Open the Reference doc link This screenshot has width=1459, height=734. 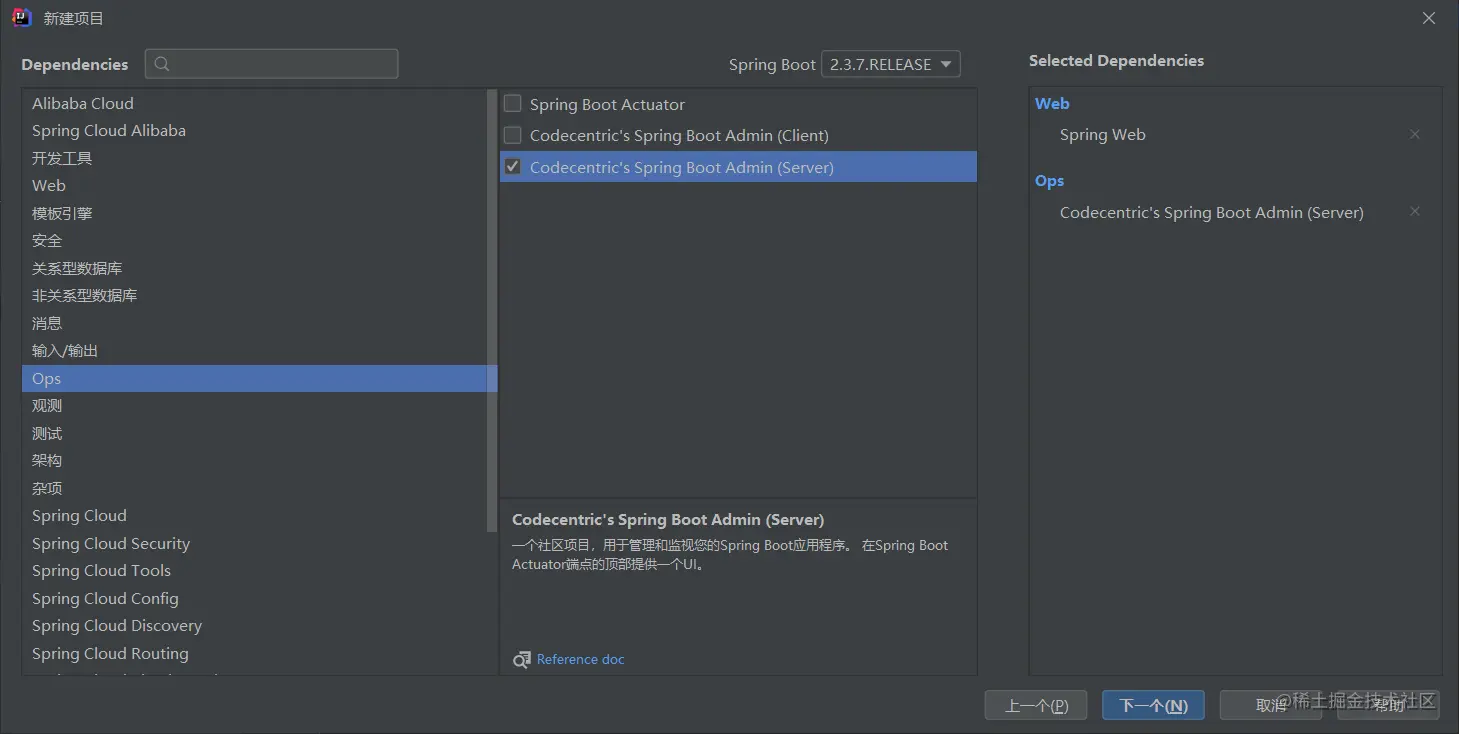(x=580, y=659)
